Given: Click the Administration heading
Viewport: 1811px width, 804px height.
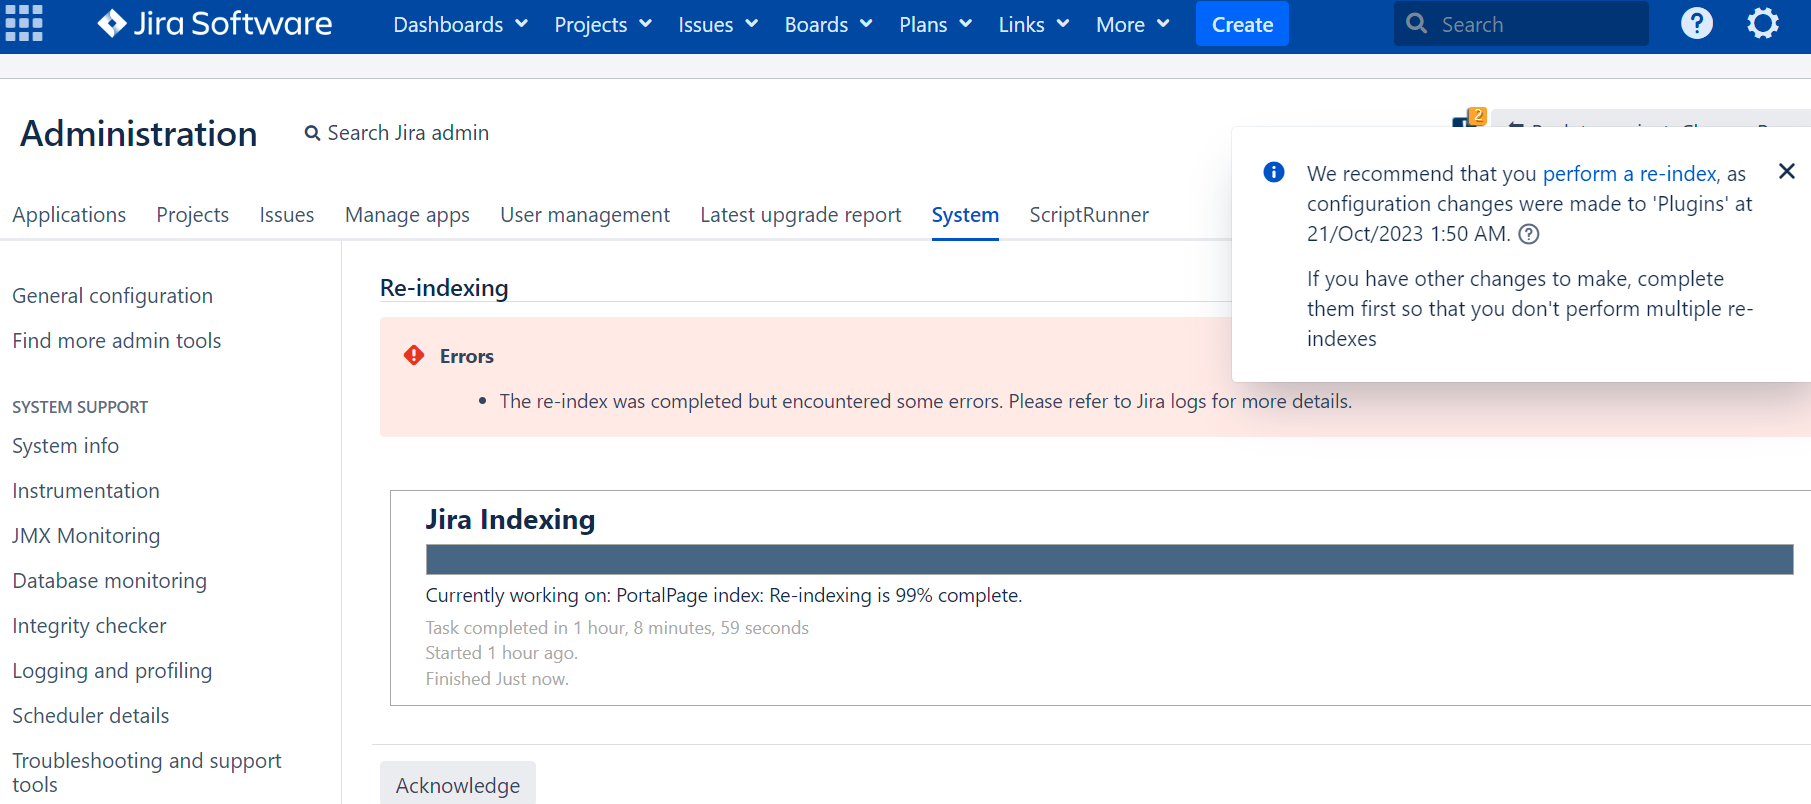Looking at the screenshot, I should 139,134.
